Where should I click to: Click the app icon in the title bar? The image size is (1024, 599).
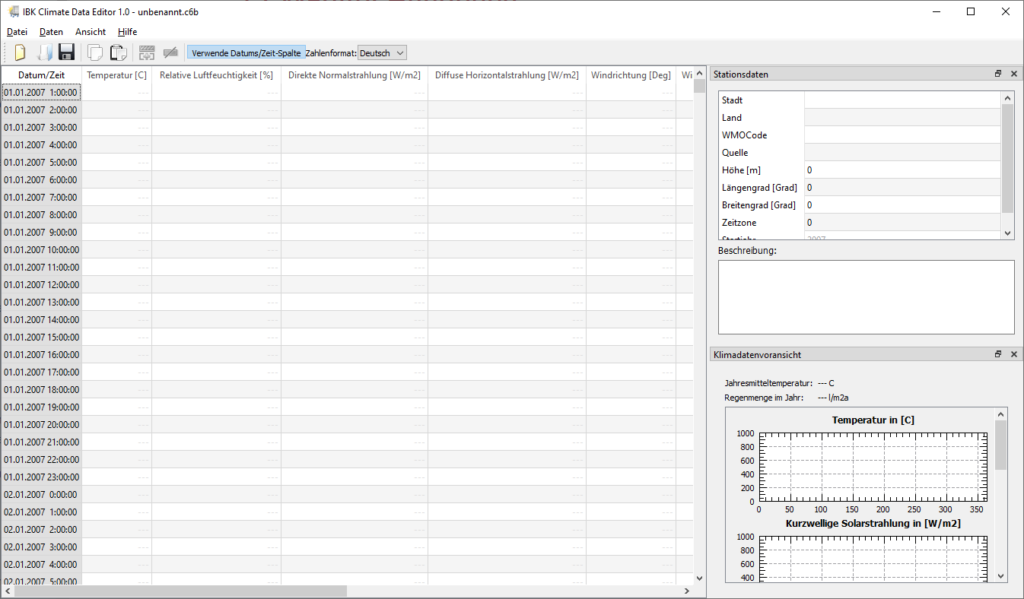click(x=13, y=12)
